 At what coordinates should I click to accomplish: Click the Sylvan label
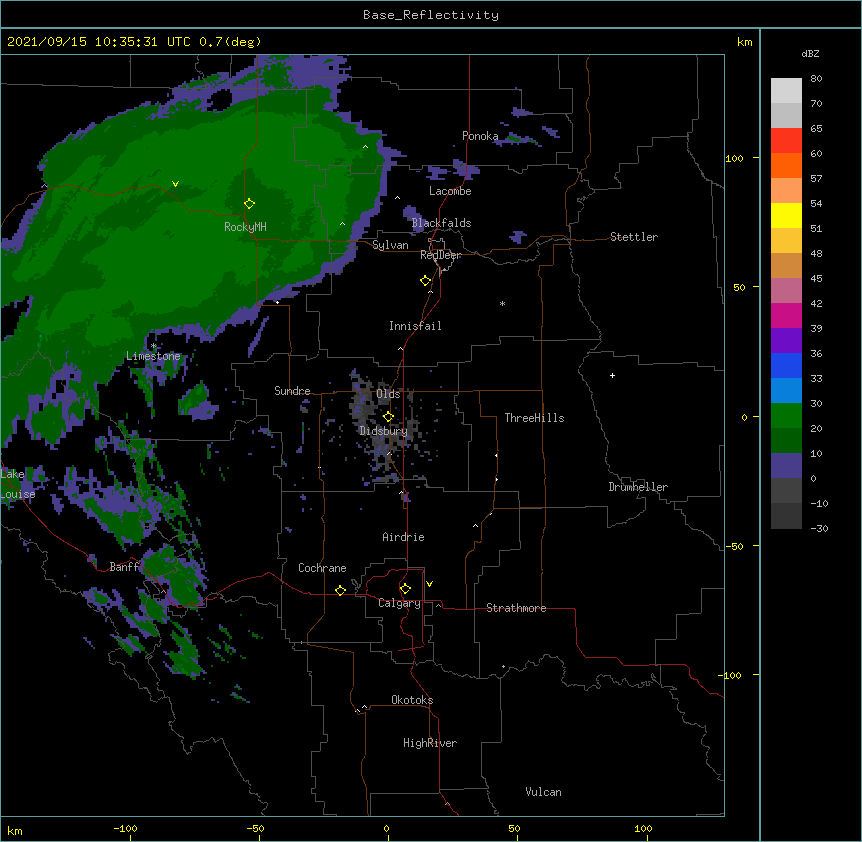tap(390, 245)
